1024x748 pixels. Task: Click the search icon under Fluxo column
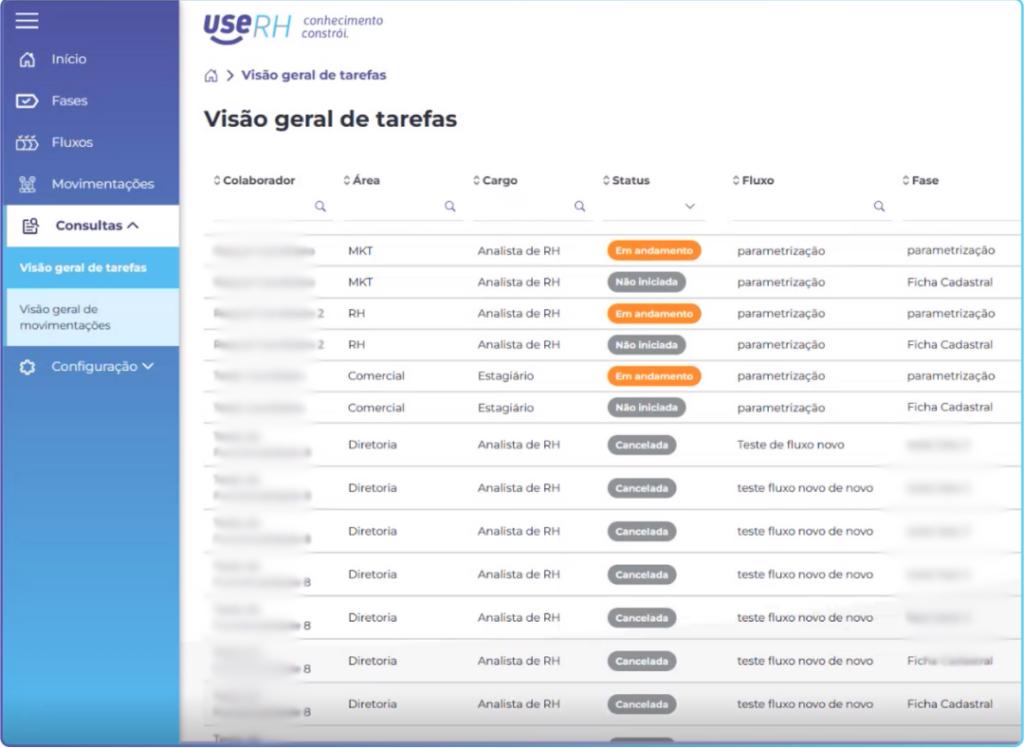pos(879,206)
